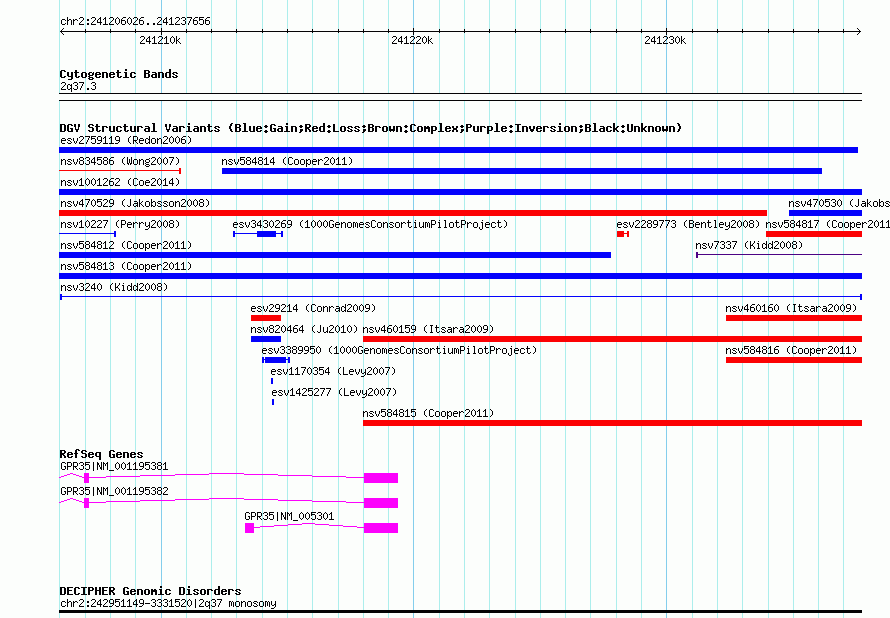
Task: Click the large exon of GPR35 NM_001195382
Action: coord(381,503)
